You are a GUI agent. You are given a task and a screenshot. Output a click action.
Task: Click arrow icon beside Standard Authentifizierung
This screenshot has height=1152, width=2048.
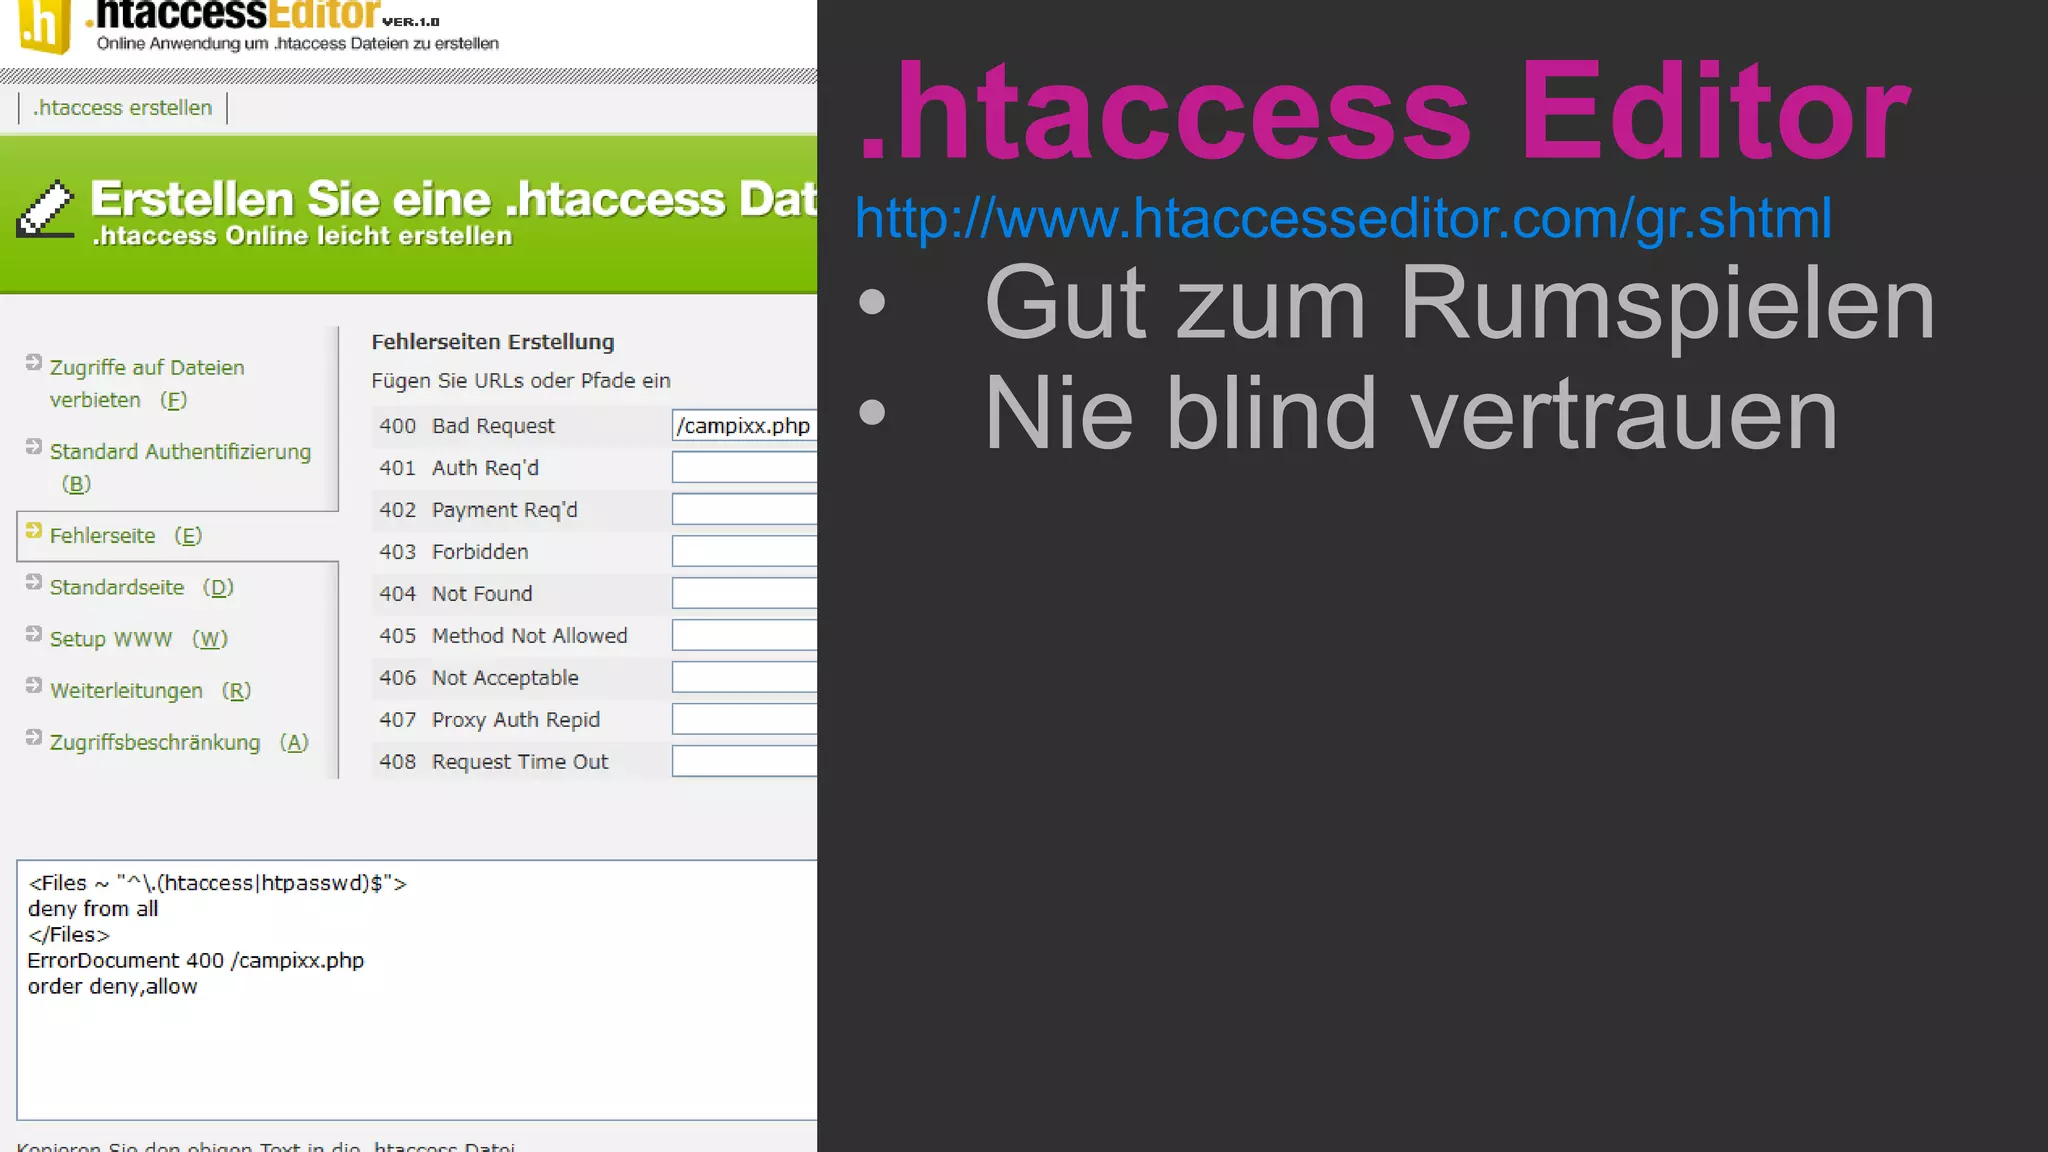tap(34, 446)
